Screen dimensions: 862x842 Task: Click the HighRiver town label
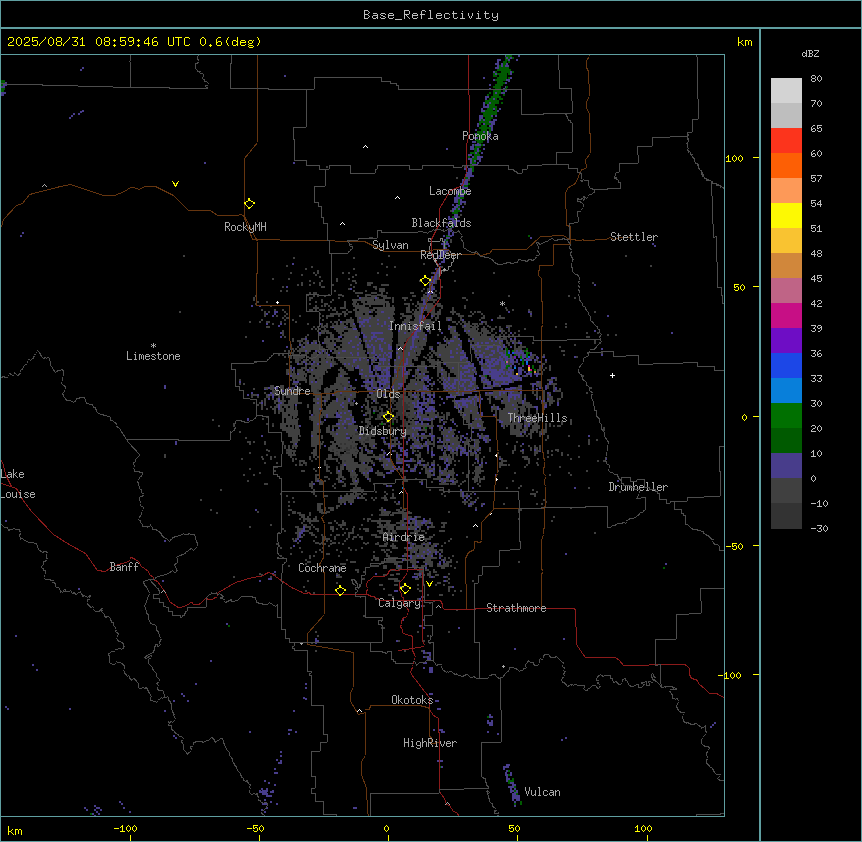tap(430, 743)
